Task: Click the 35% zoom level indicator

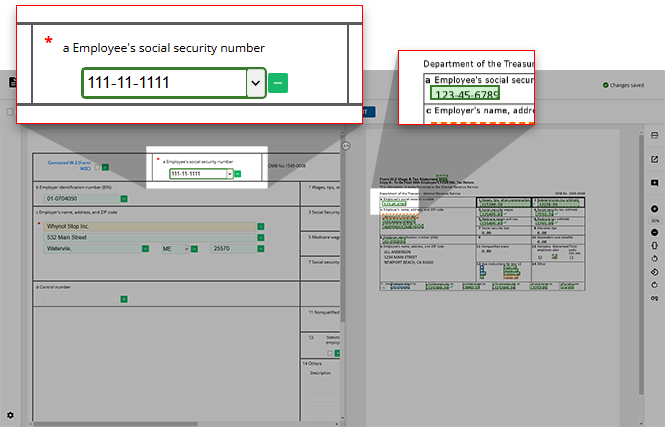Action: (655, 220)
